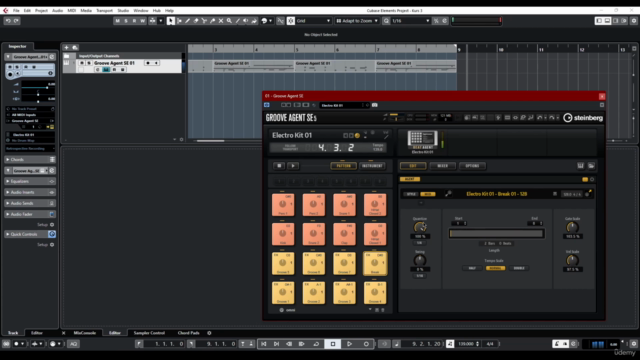This screenshot has height=360, width=640.
Task: Solo the Groove Agent SE 01 track
Action: click(89, 63)
